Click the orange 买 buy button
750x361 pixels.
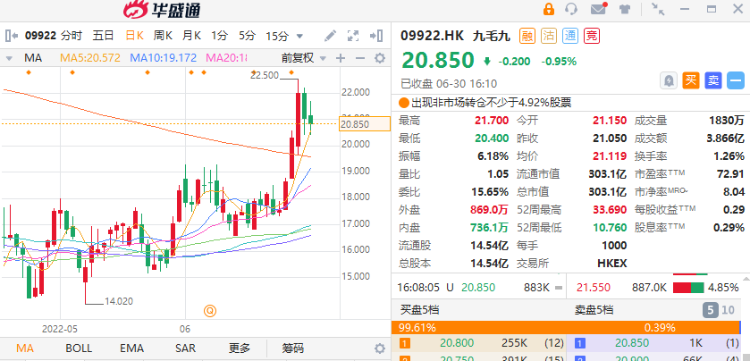(691, 80)
